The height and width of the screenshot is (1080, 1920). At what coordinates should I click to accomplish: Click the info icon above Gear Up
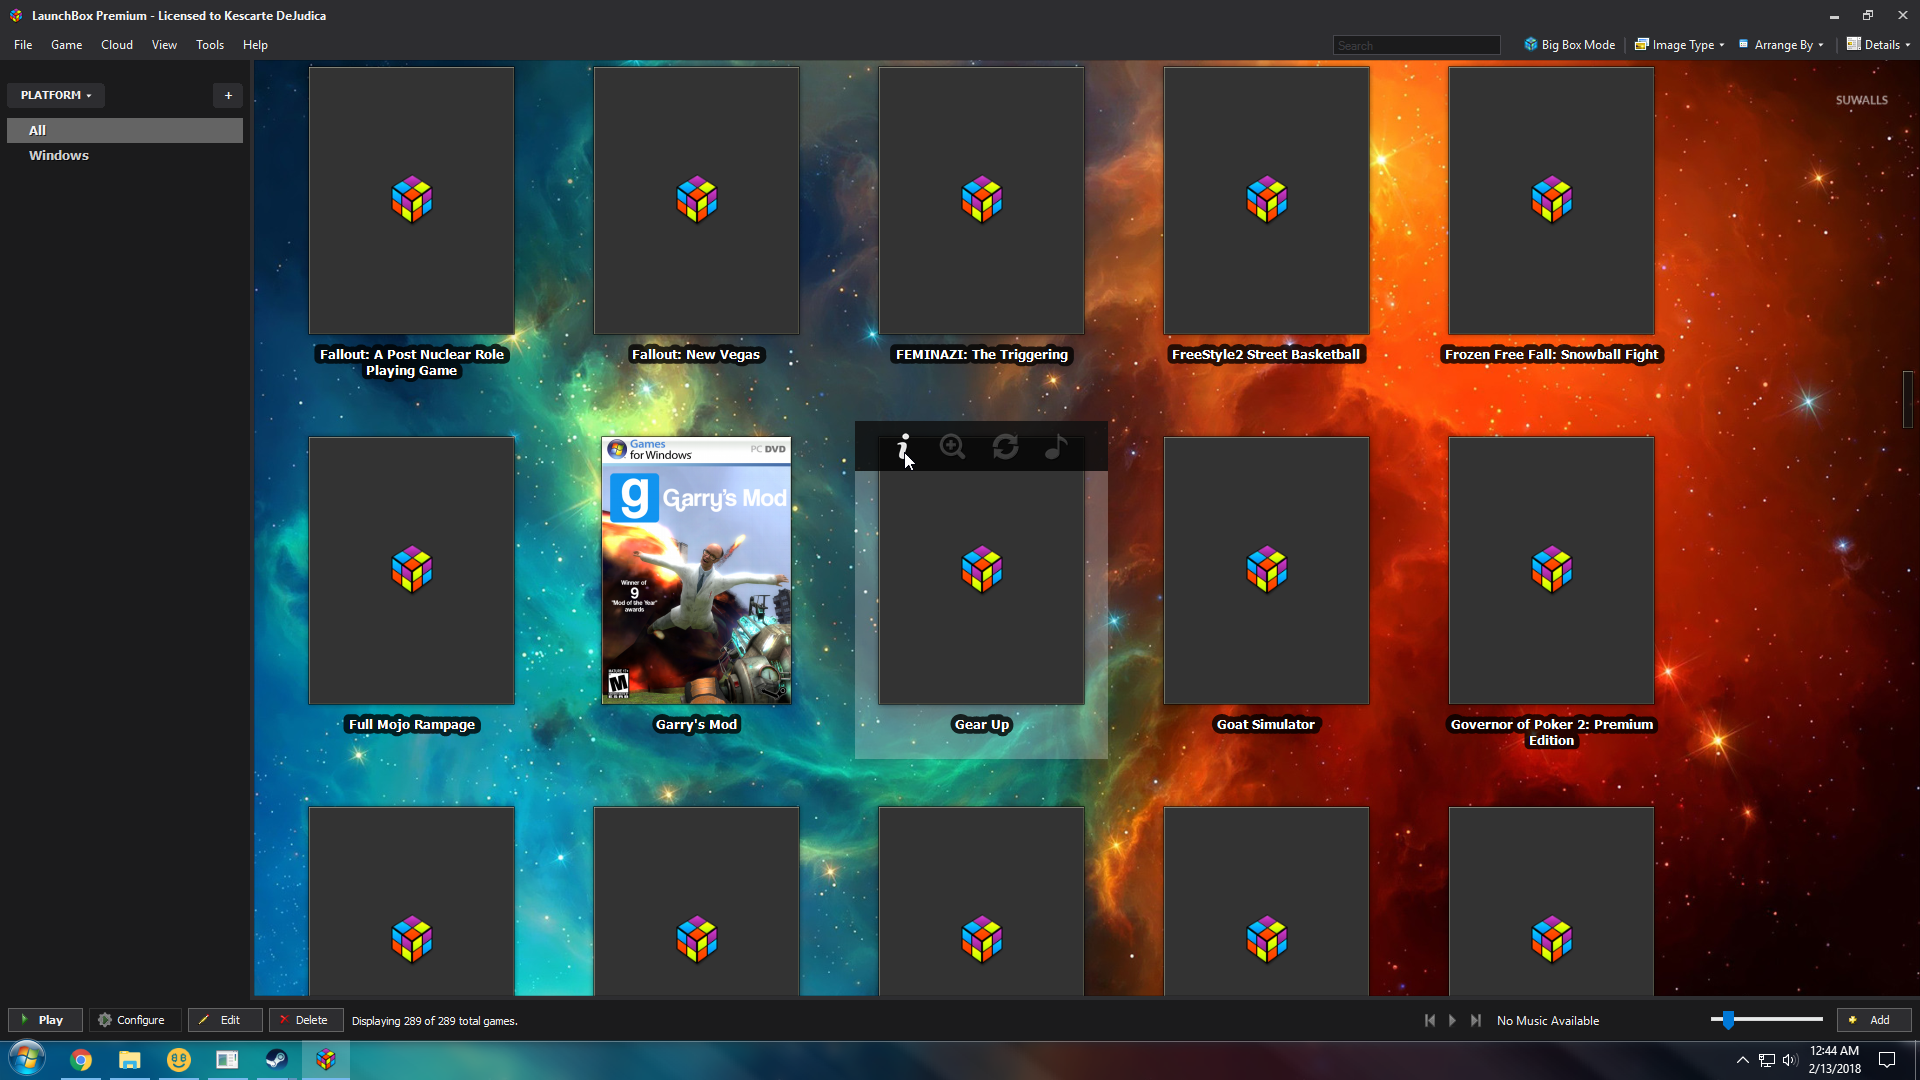[904, 446]
